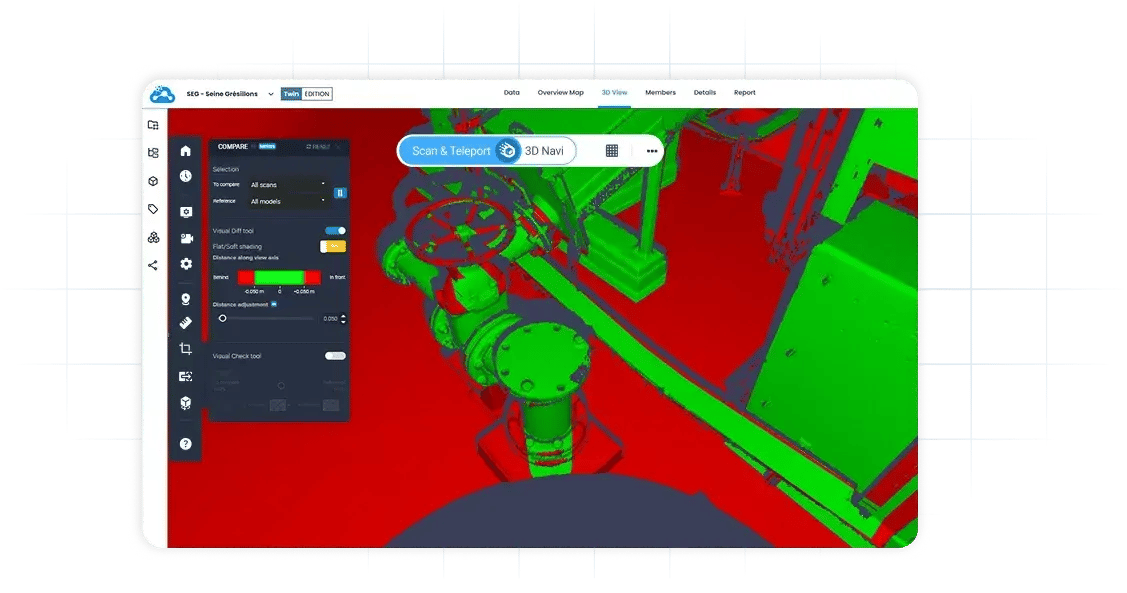
Task: Switch to 3D Navi mode
Action: tap(544, 151)
